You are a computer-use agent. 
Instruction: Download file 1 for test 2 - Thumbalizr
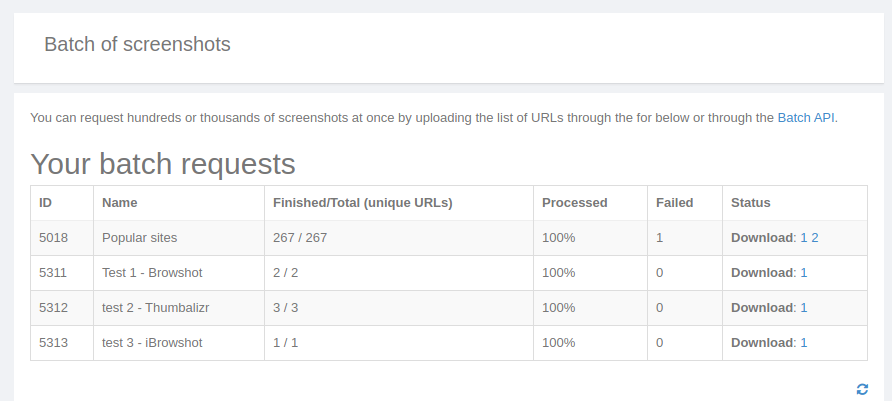pyautogui.click(x=804, y=308)
